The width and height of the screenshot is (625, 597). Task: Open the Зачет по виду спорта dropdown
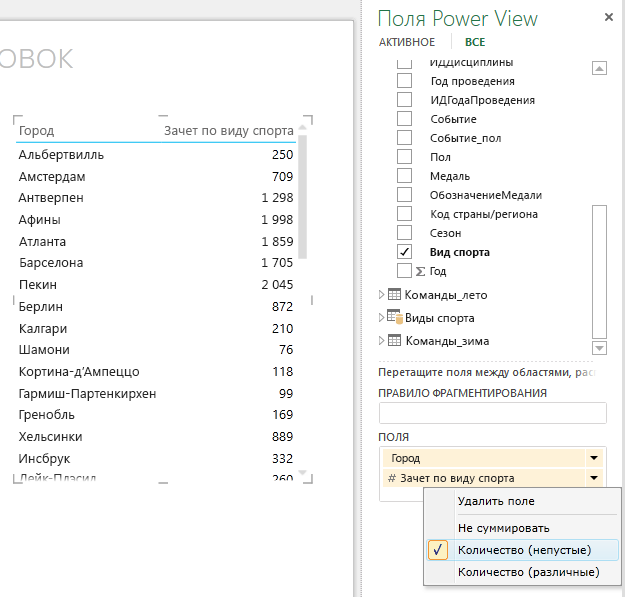coord(594,478)
